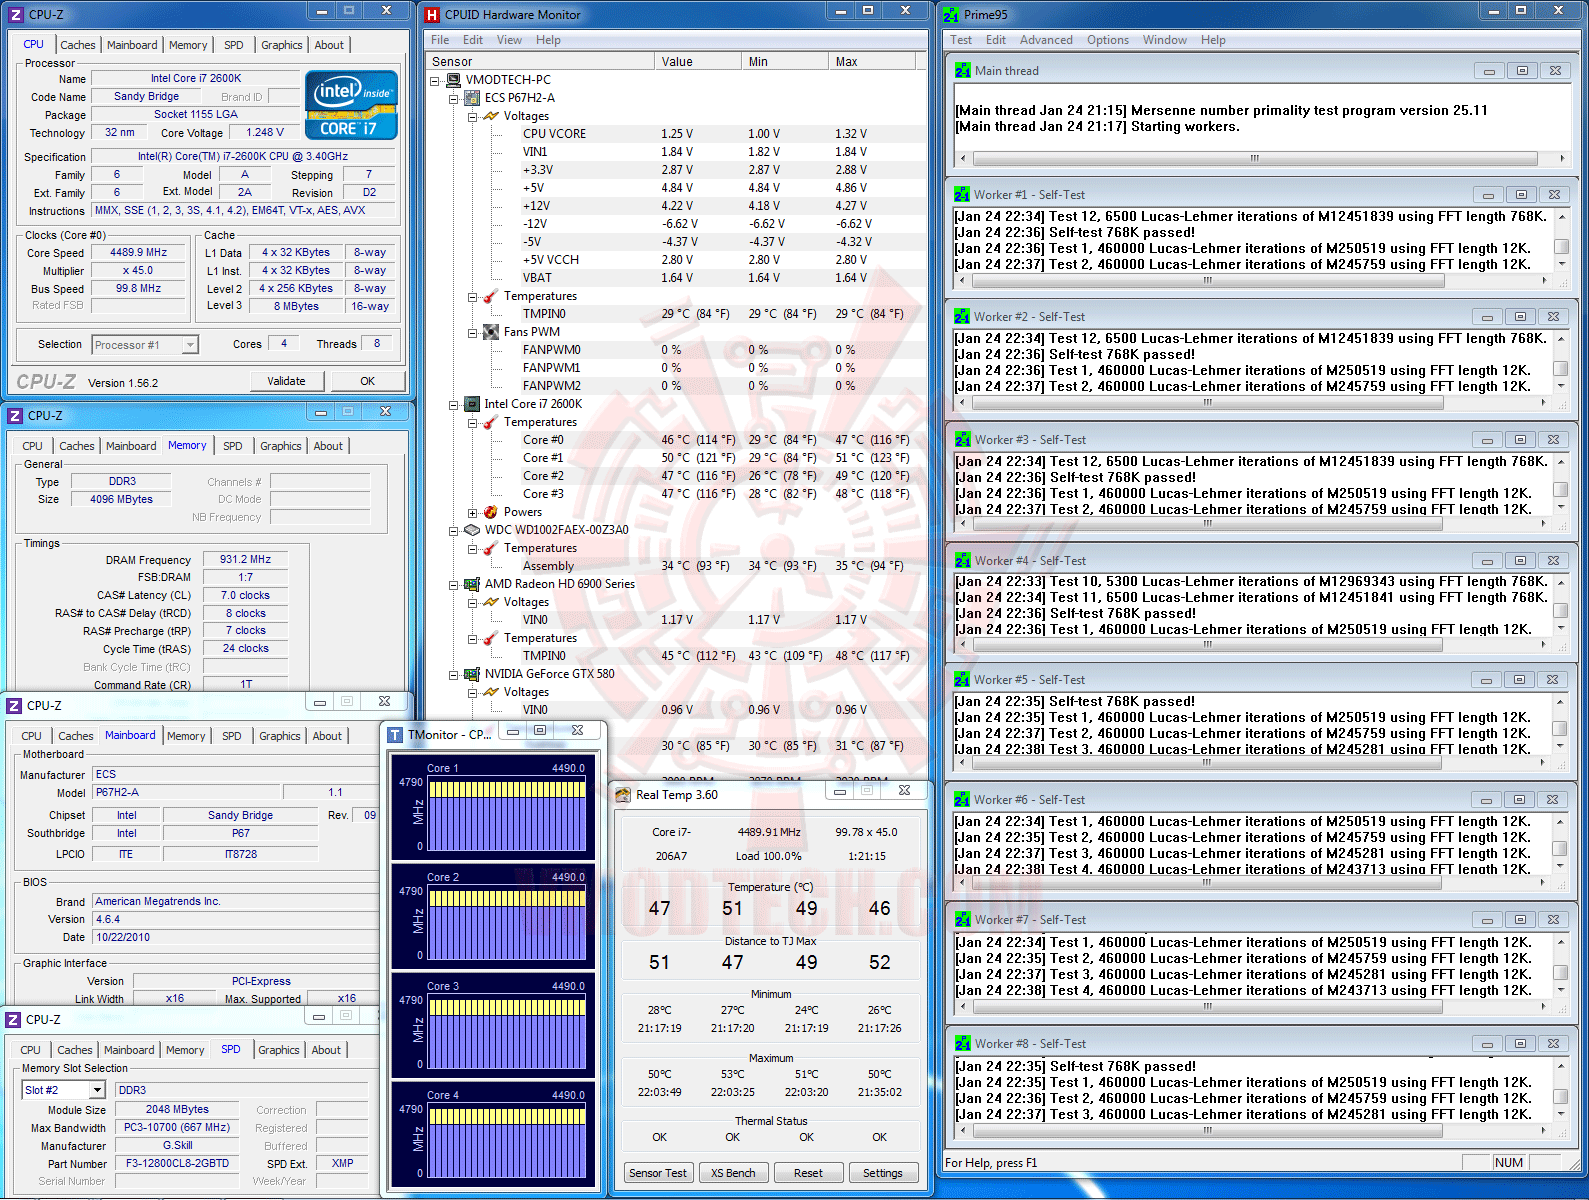Collapse the VMODTECH-PC root node
1589x1200 pixels.
pos(435,81)
